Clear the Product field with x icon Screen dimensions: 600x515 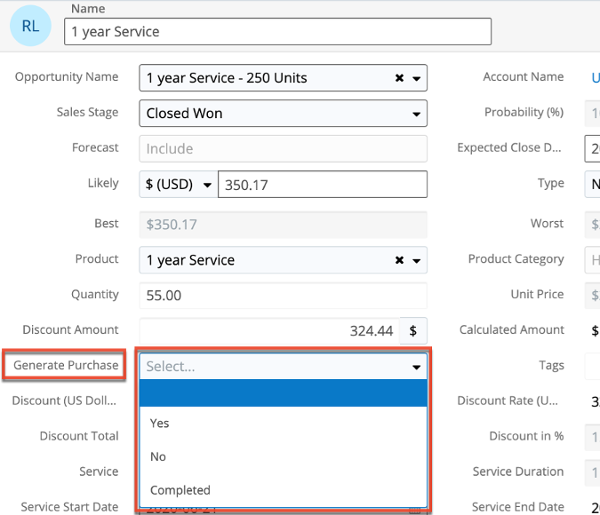399,260
